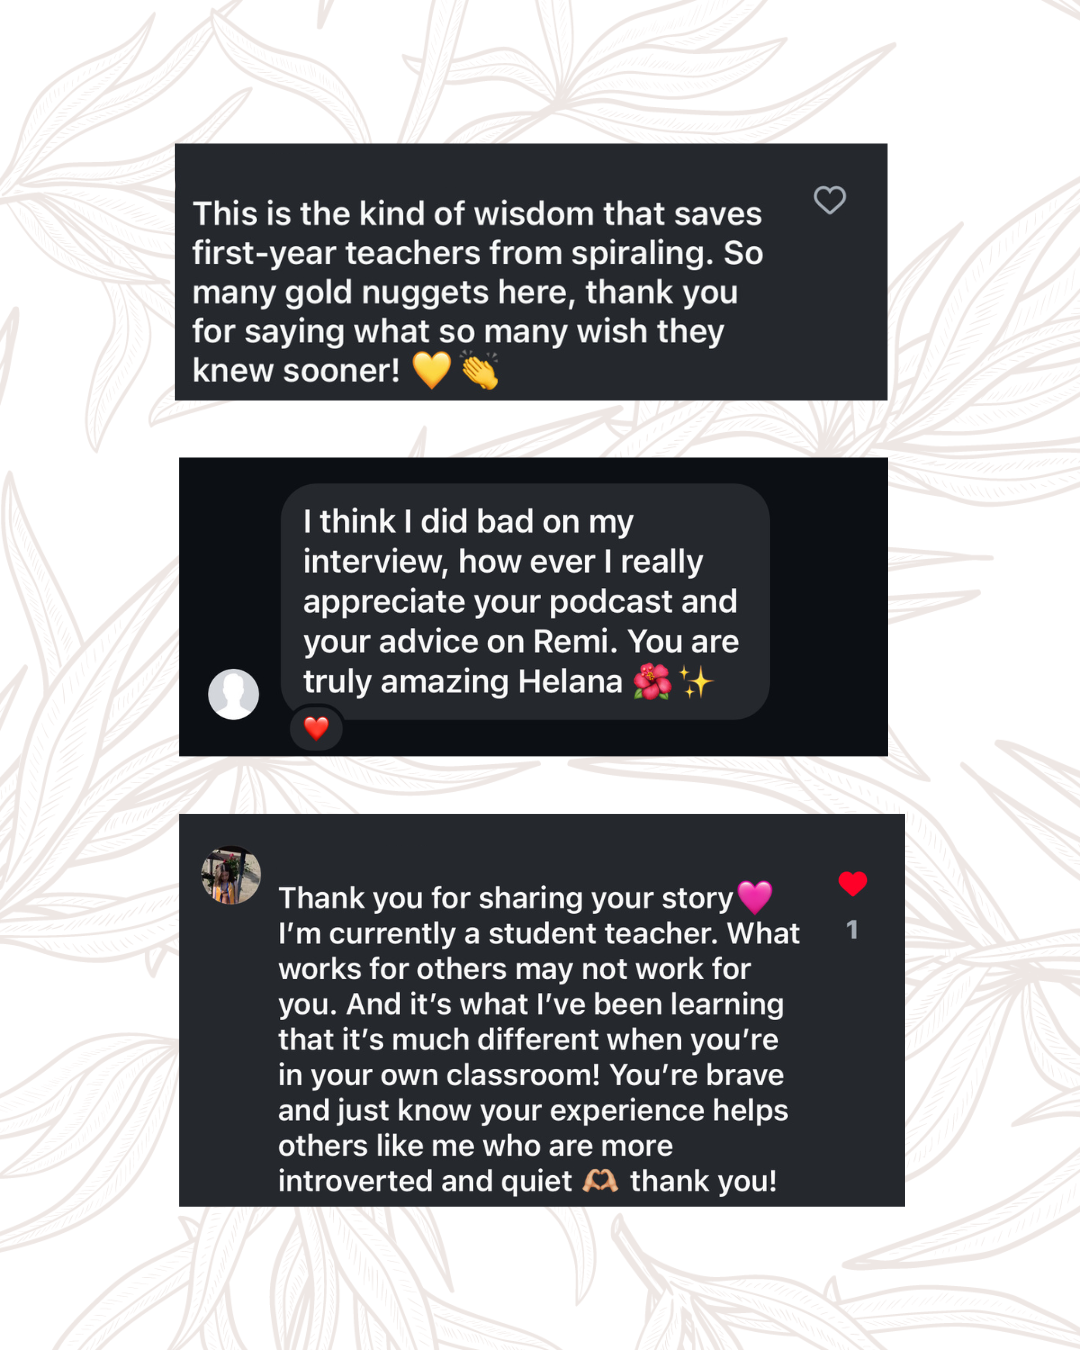Click the word 'Remi' in the message bubble
Screen dimensions: 1080x1350
(x=571, y=641)
